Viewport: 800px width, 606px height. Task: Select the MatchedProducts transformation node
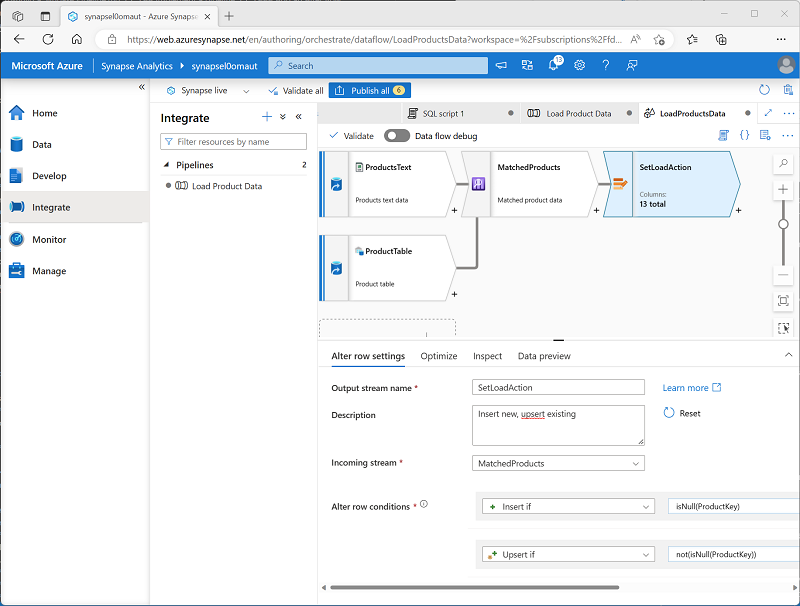click(x=529, y=184)
